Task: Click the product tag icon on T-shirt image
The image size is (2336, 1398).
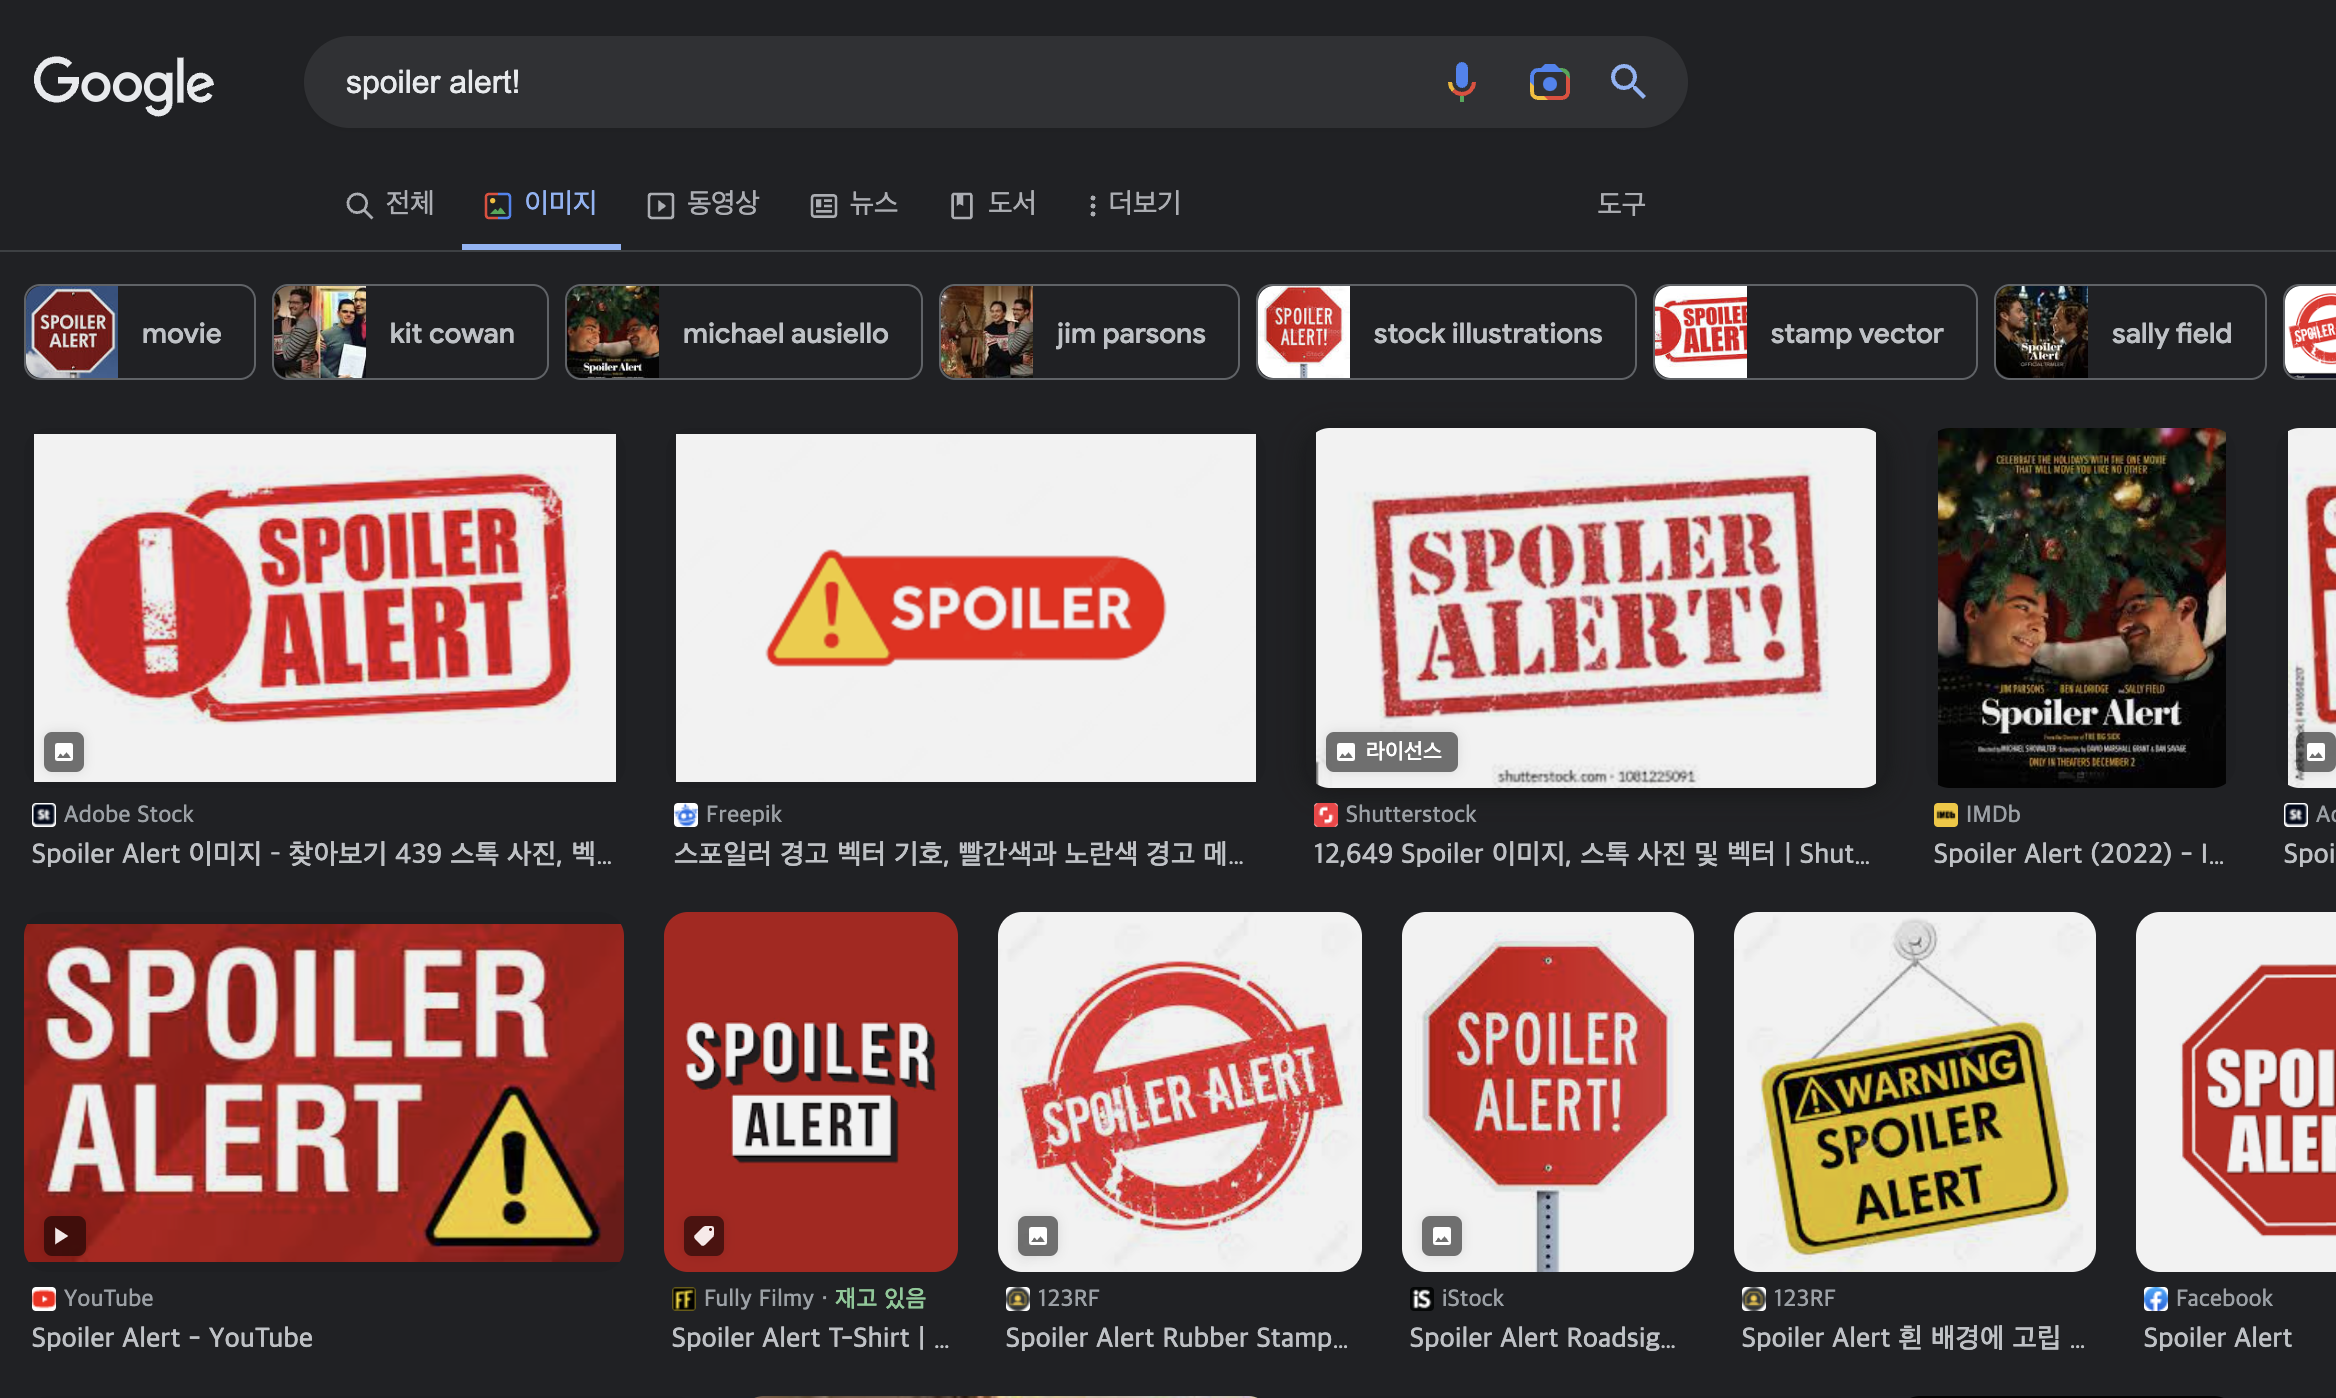Action: (704, 1236)
